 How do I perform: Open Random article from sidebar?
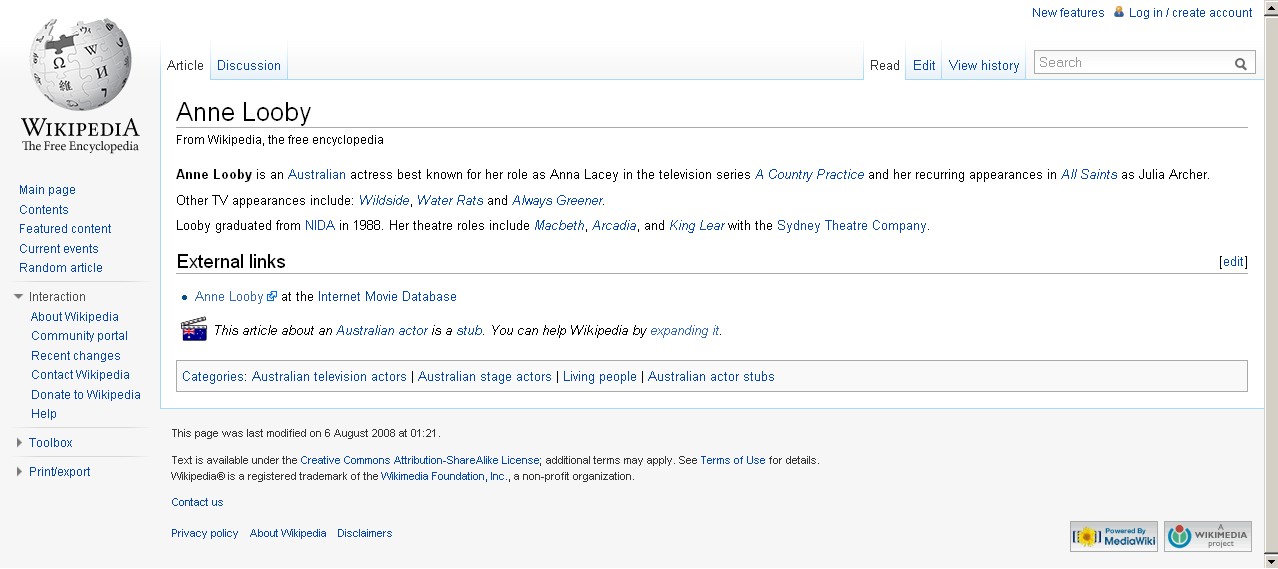pyautogui.click(x=61, y=268)
